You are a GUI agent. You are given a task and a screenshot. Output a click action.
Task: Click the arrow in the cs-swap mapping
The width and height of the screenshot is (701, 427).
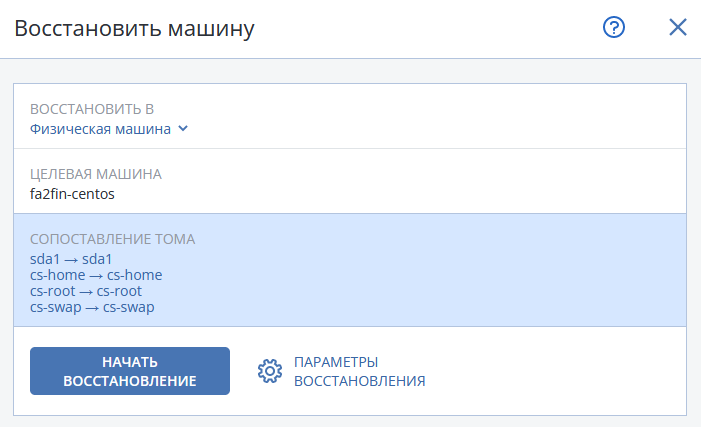(x=92, y=307)
